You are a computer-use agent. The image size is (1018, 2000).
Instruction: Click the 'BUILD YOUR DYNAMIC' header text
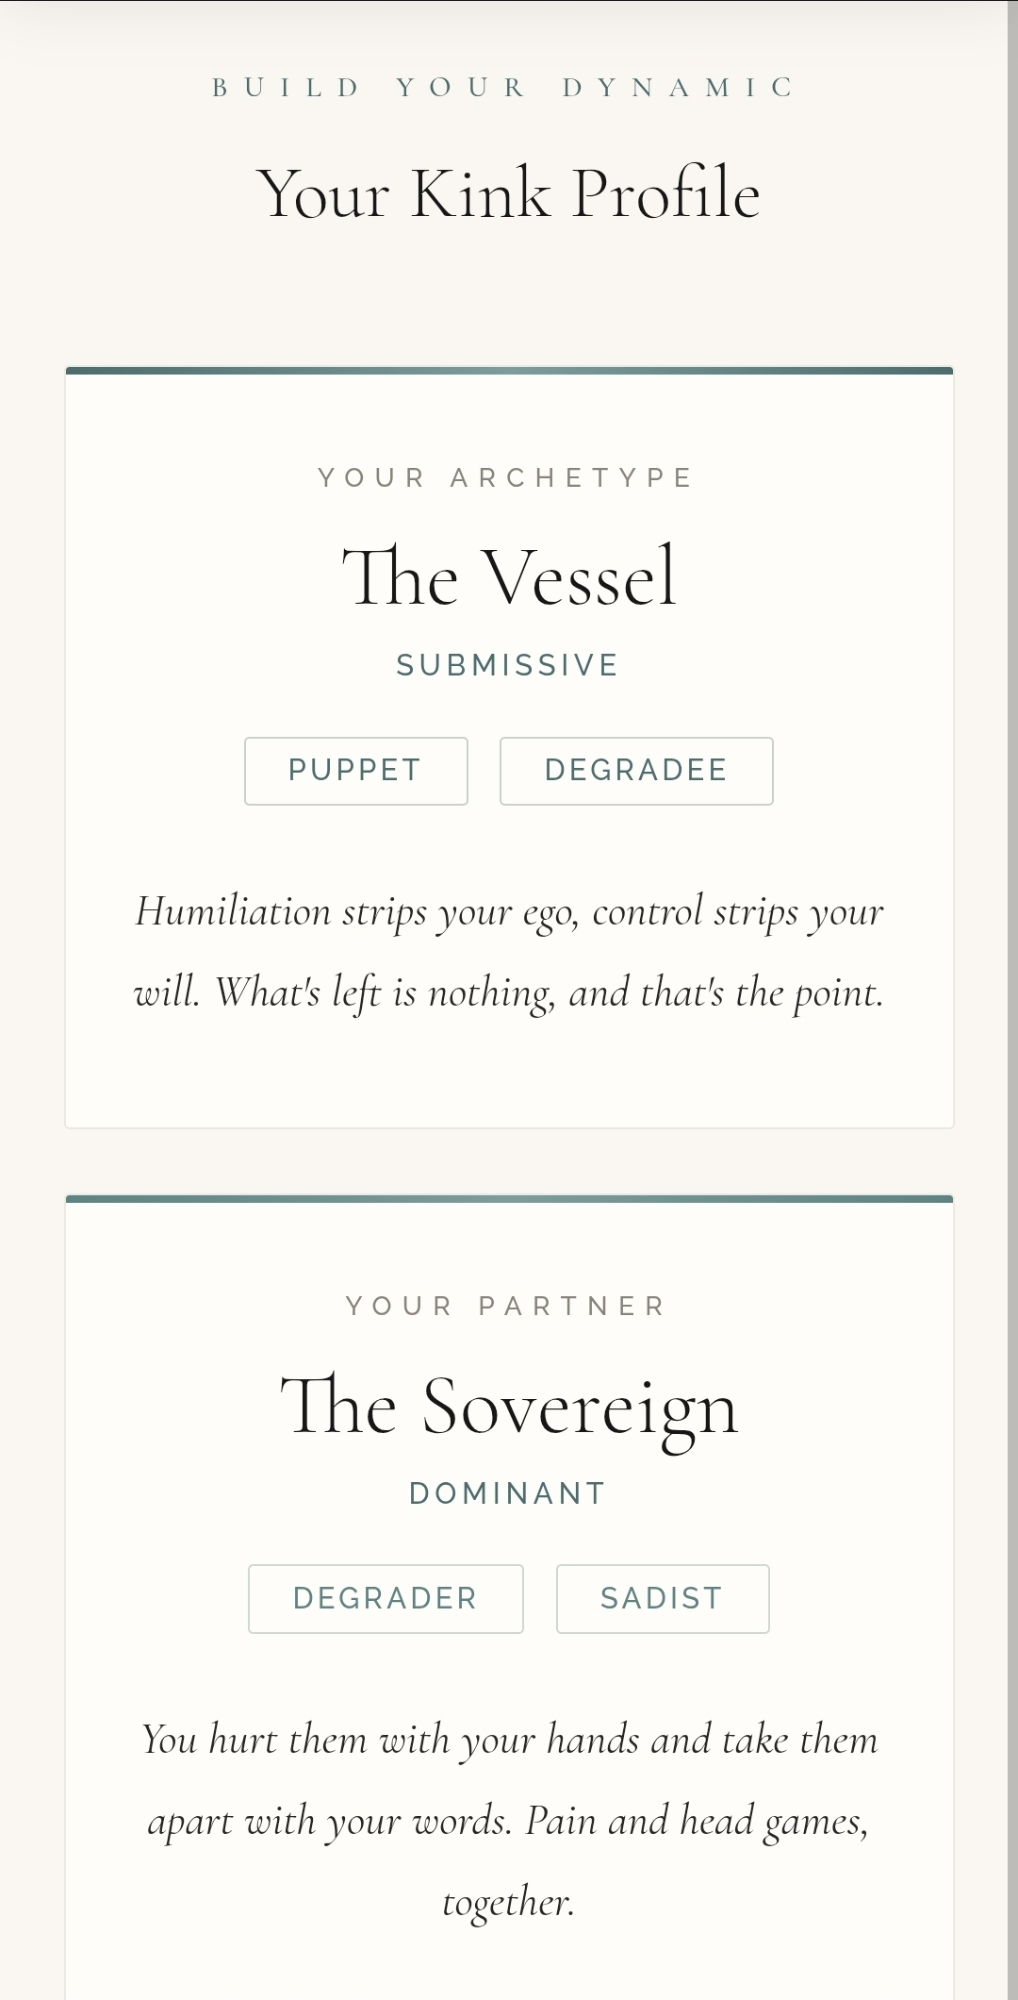pos(504,88)
